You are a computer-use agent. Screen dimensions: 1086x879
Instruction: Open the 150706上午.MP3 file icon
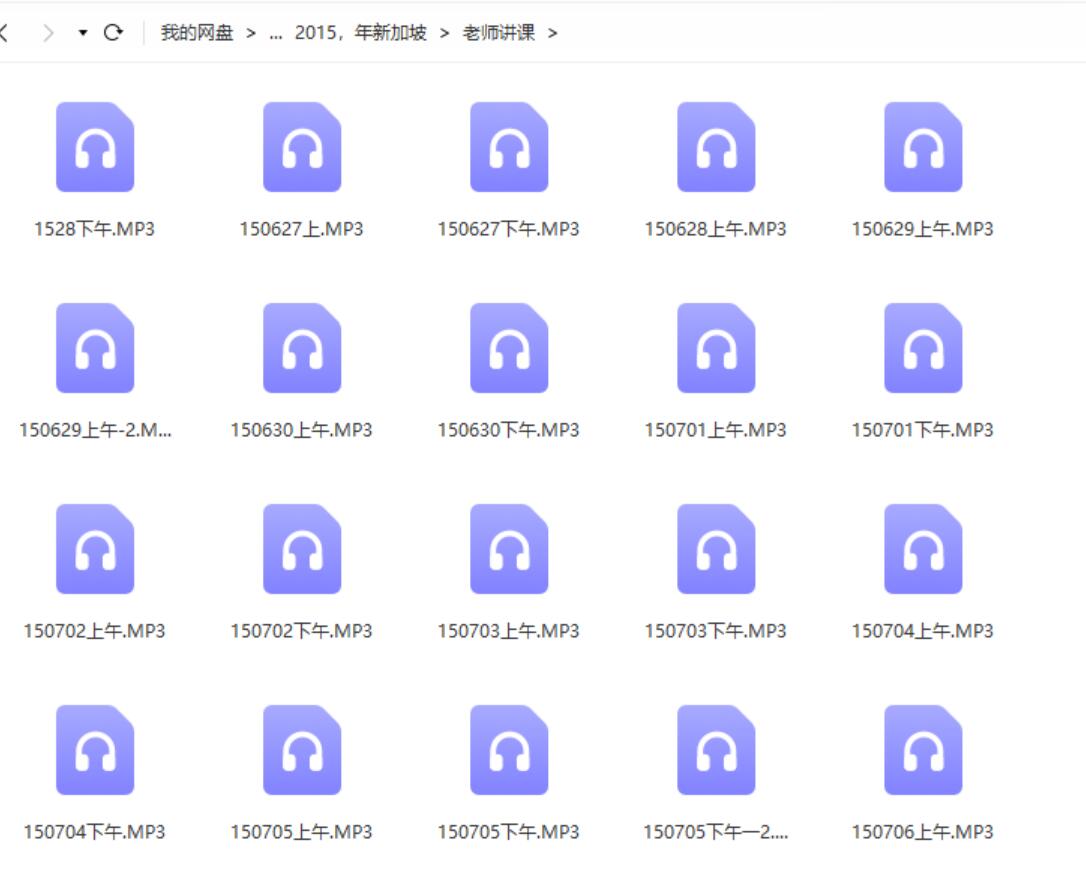coord(923,750)
